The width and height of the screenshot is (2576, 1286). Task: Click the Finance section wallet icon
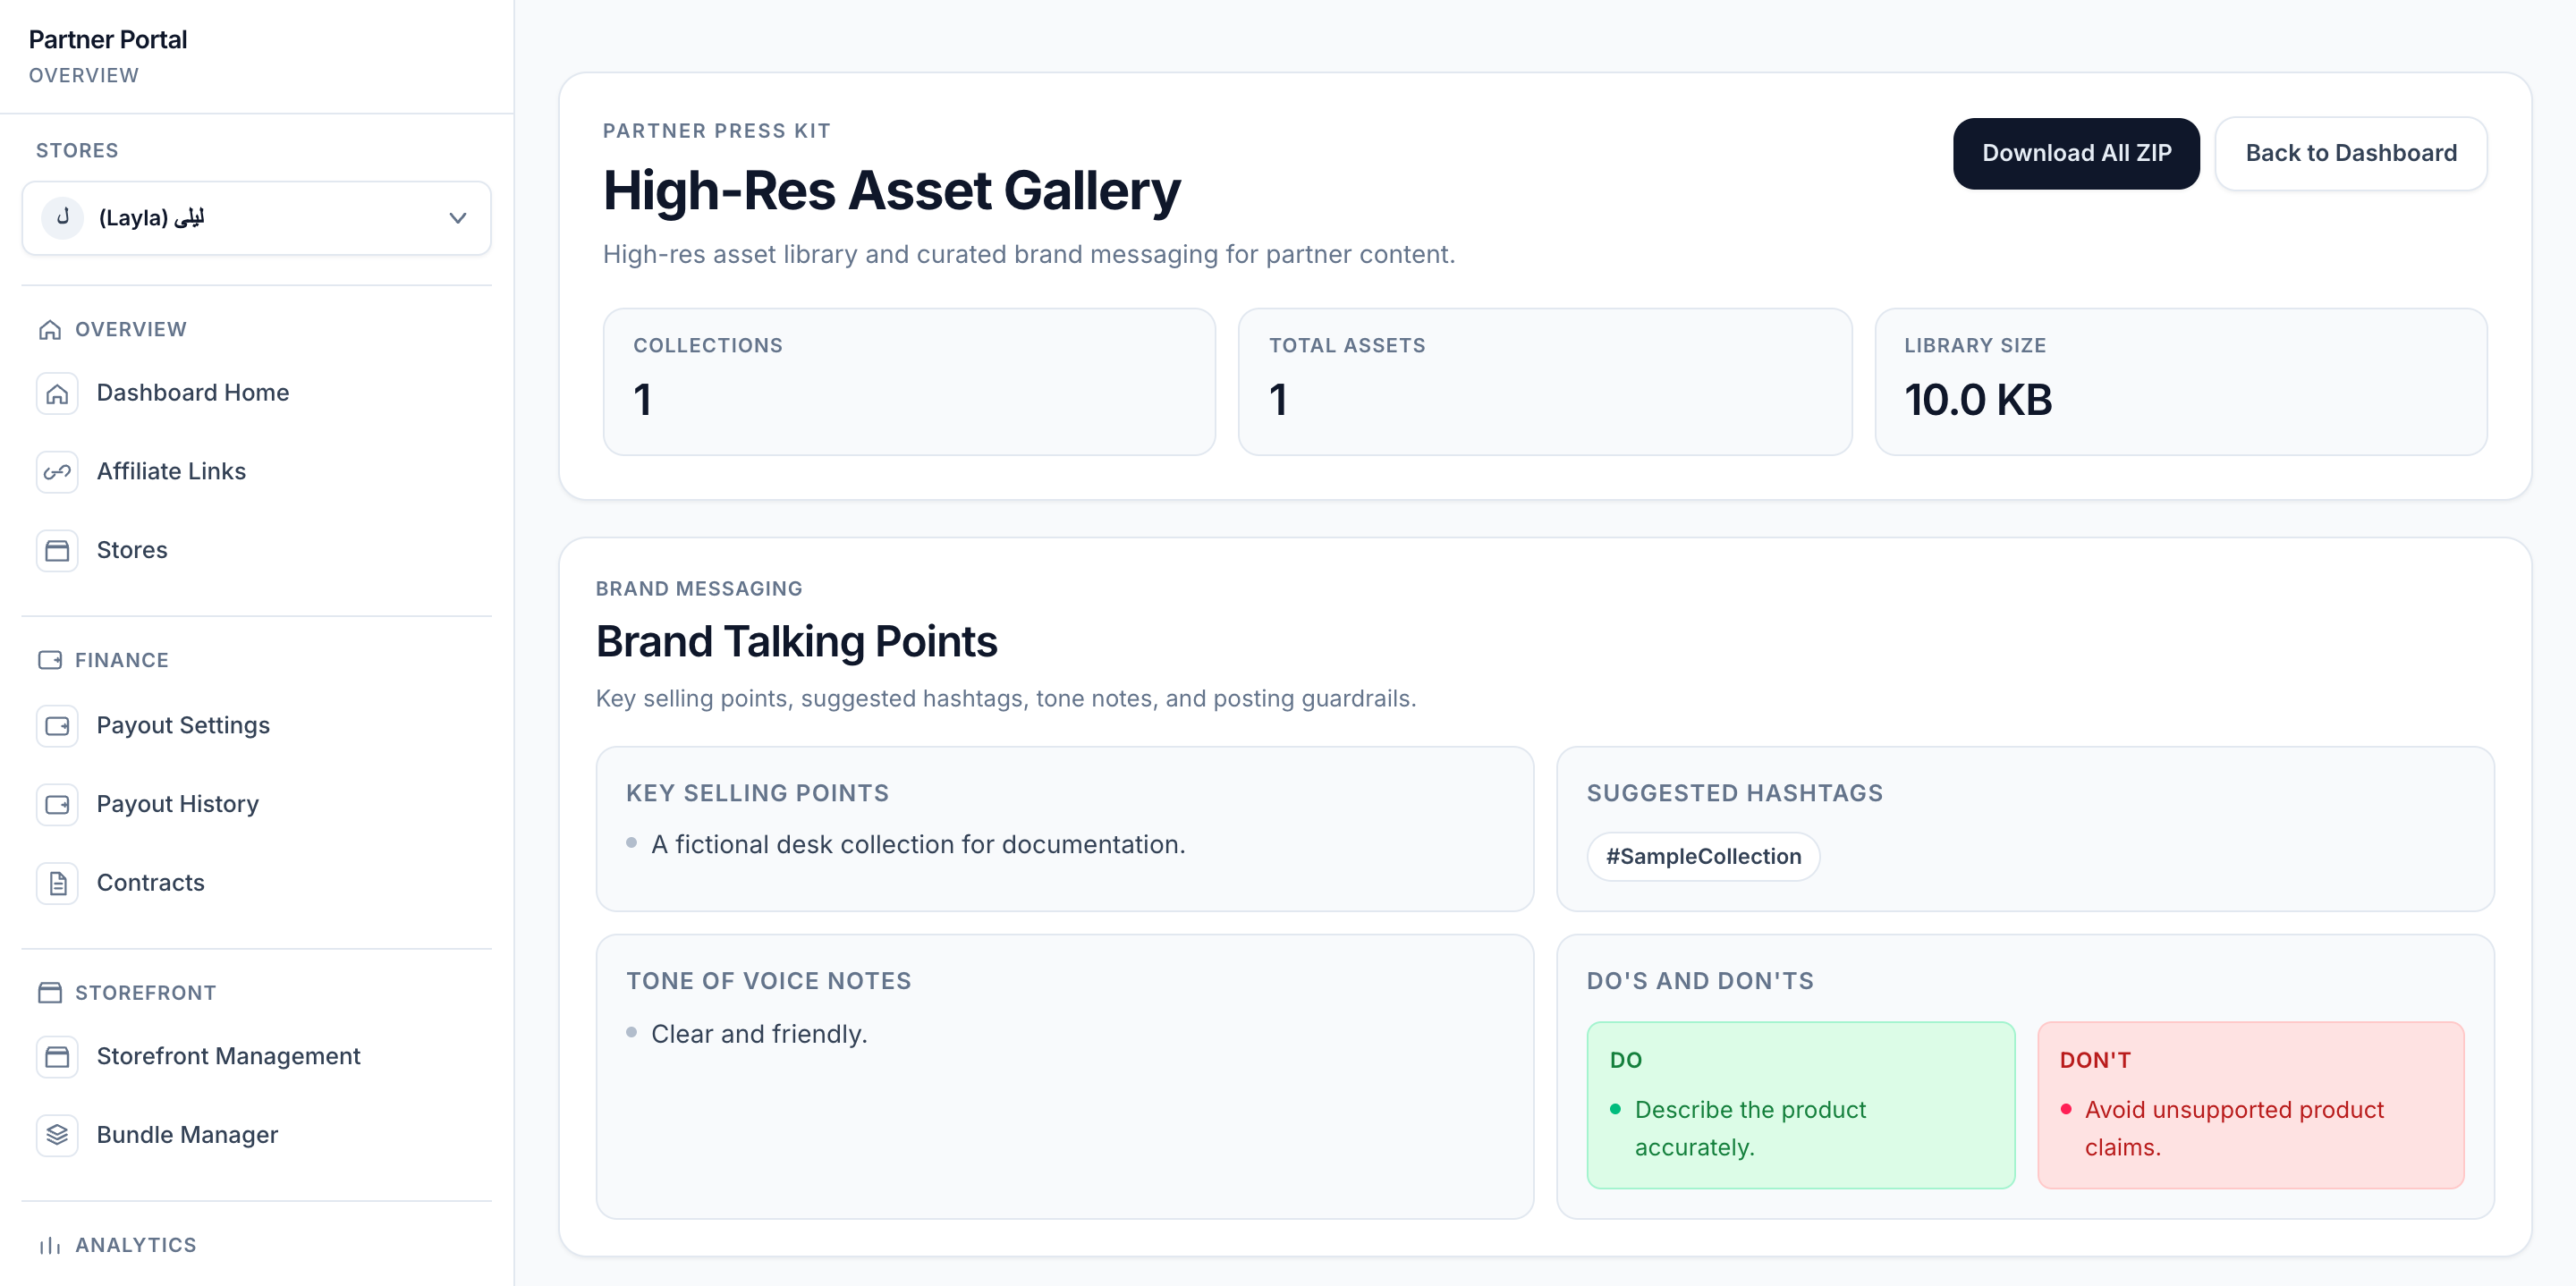tap(50, 661)
